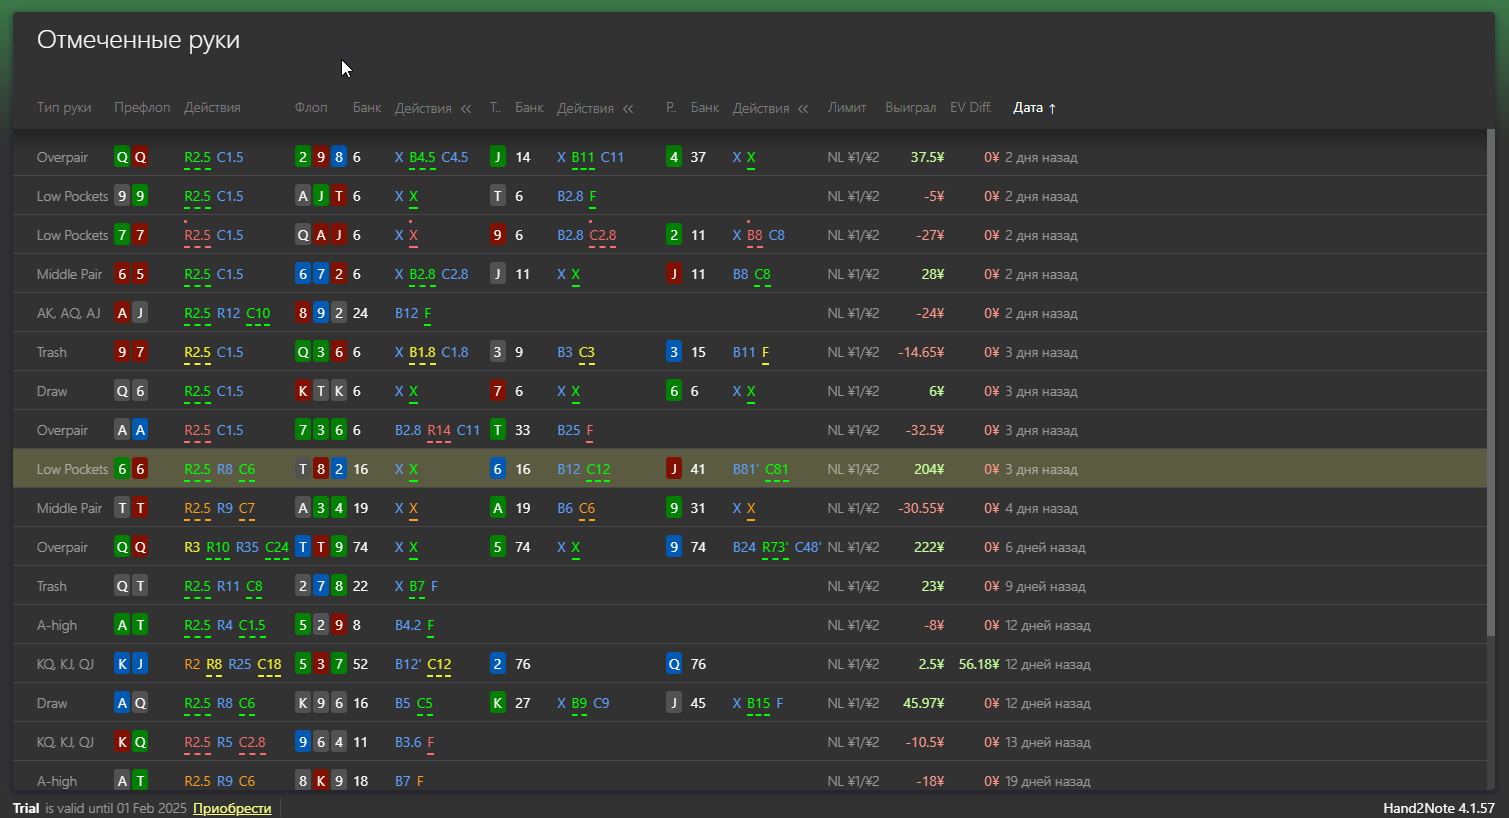Screen dimensions: 1509x818
Task: Collapse flop actions with the « icon
Action: click(466, 108)
